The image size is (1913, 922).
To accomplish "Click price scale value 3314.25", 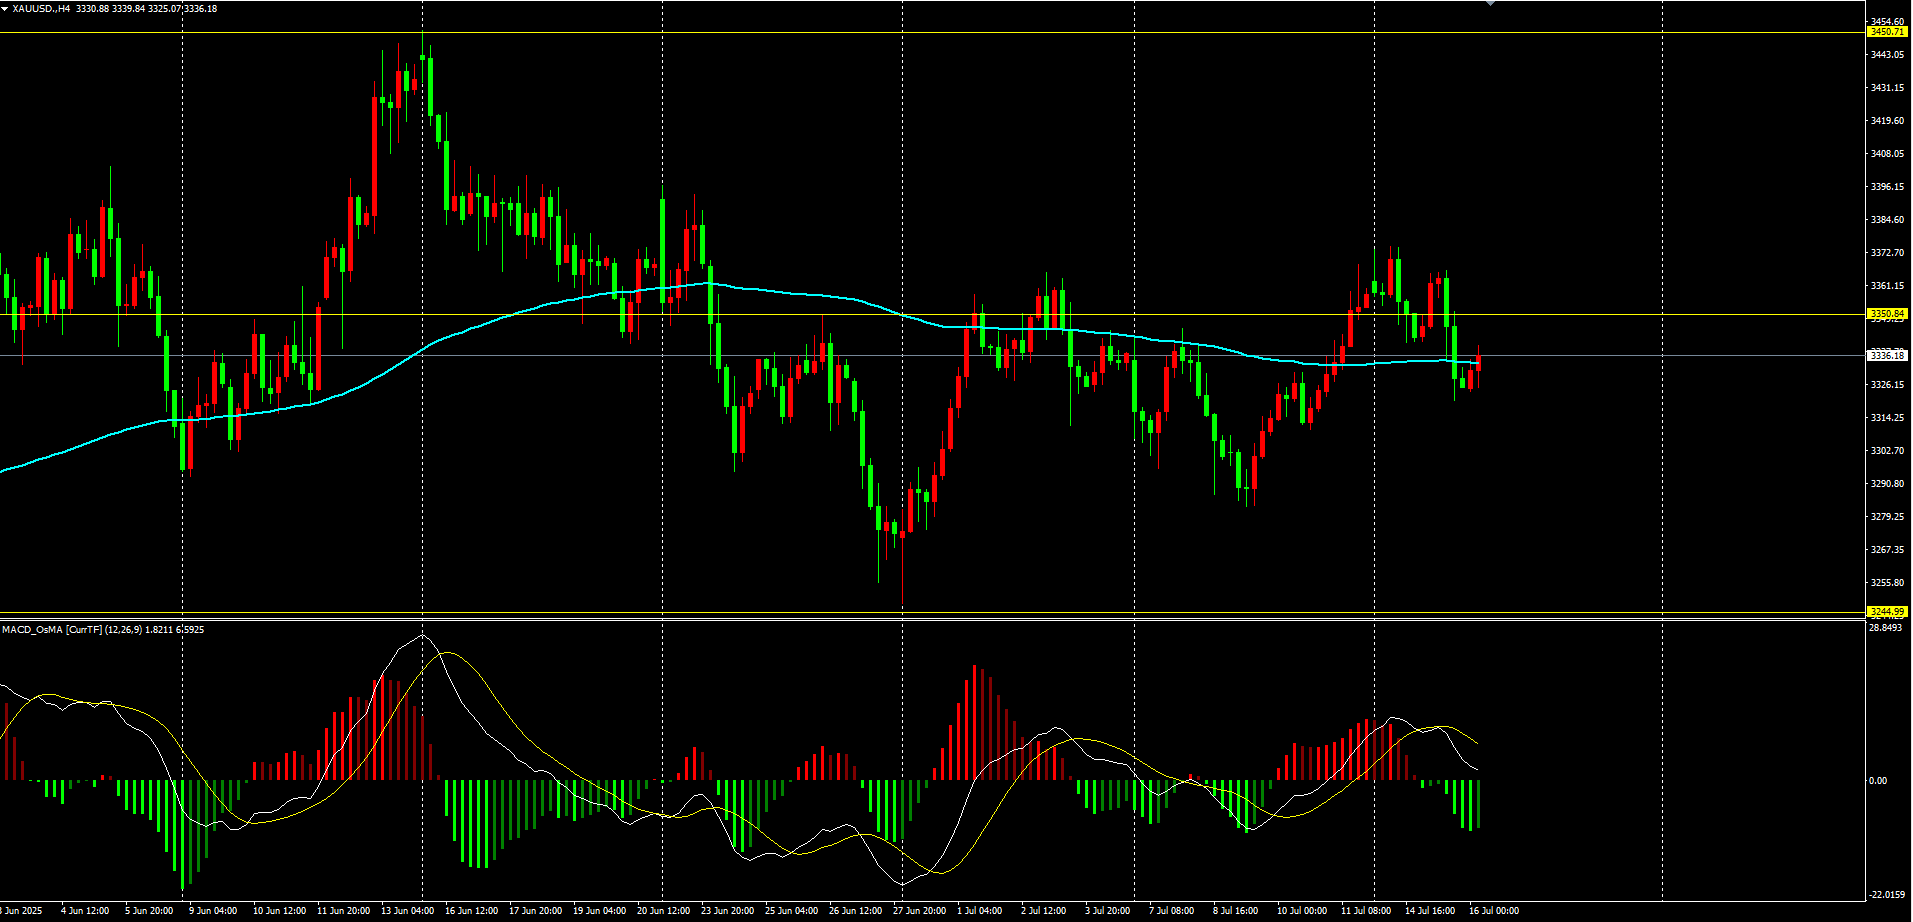I will pyautogui.click(x=1887, y=418).
